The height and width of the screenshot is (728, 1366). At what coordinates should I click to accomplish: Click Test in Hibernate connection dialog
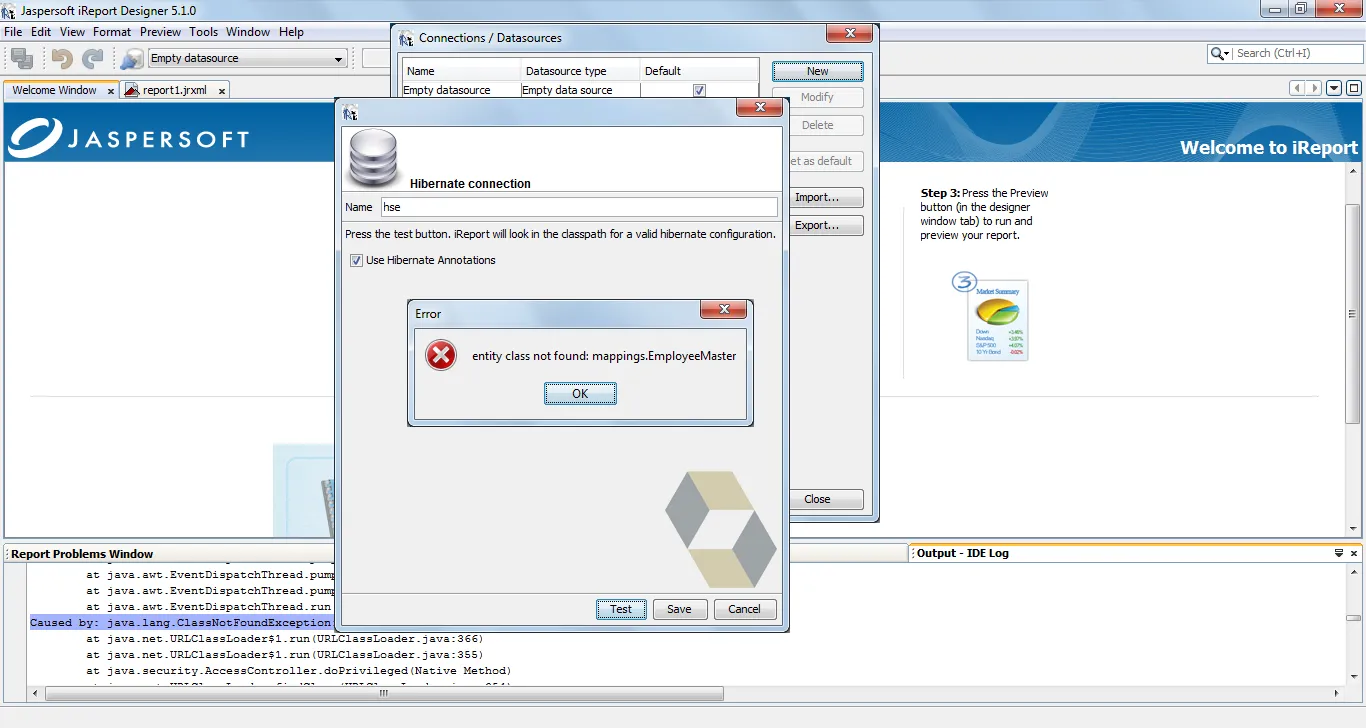click(621, 609)
